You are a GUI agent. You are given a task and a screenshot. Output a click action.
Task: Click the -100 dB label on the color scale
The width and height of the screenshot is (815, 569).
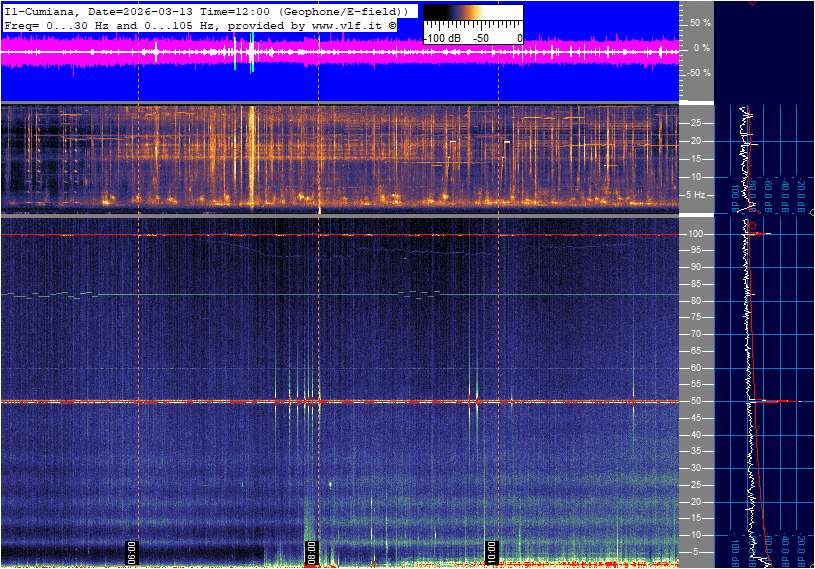coord(442,38)
